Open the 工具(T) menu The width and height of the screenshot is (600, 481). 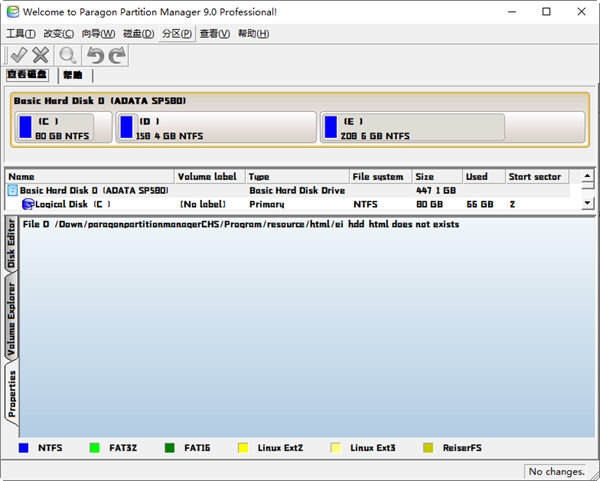coord(21,34)
